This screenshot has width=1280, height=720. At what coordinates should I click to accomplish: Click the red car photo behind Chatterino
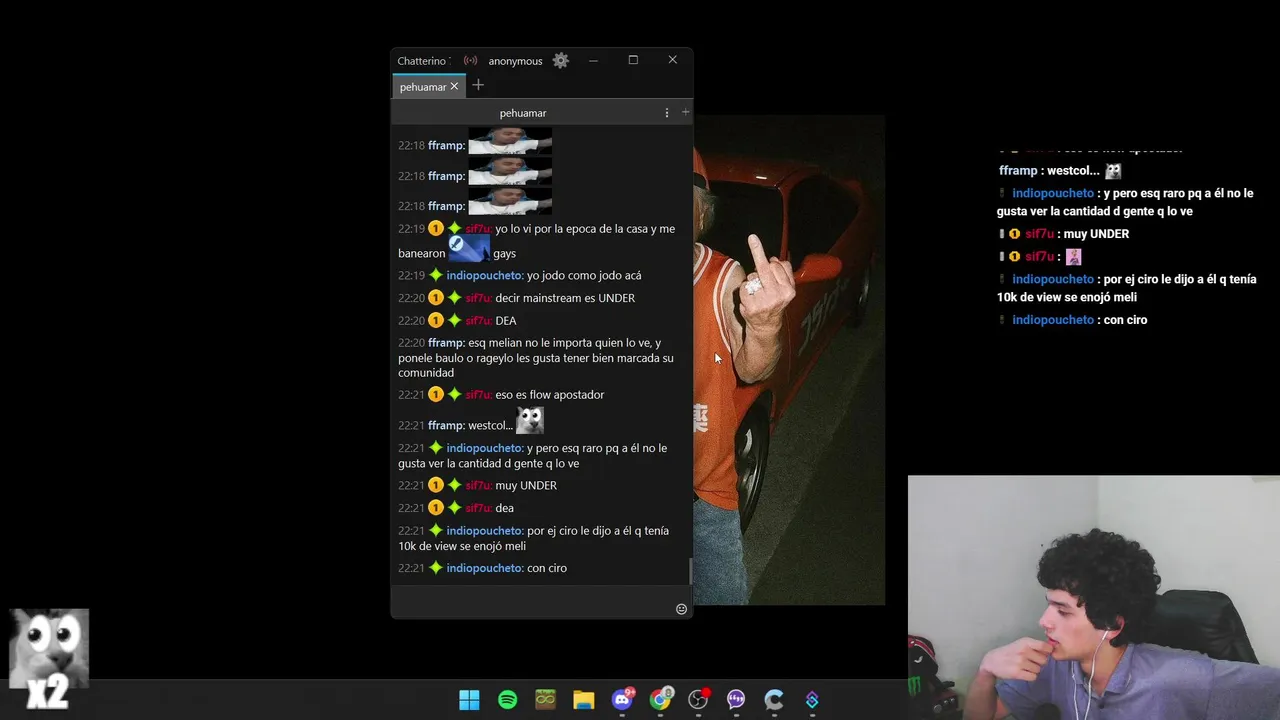tap(789, 360)
